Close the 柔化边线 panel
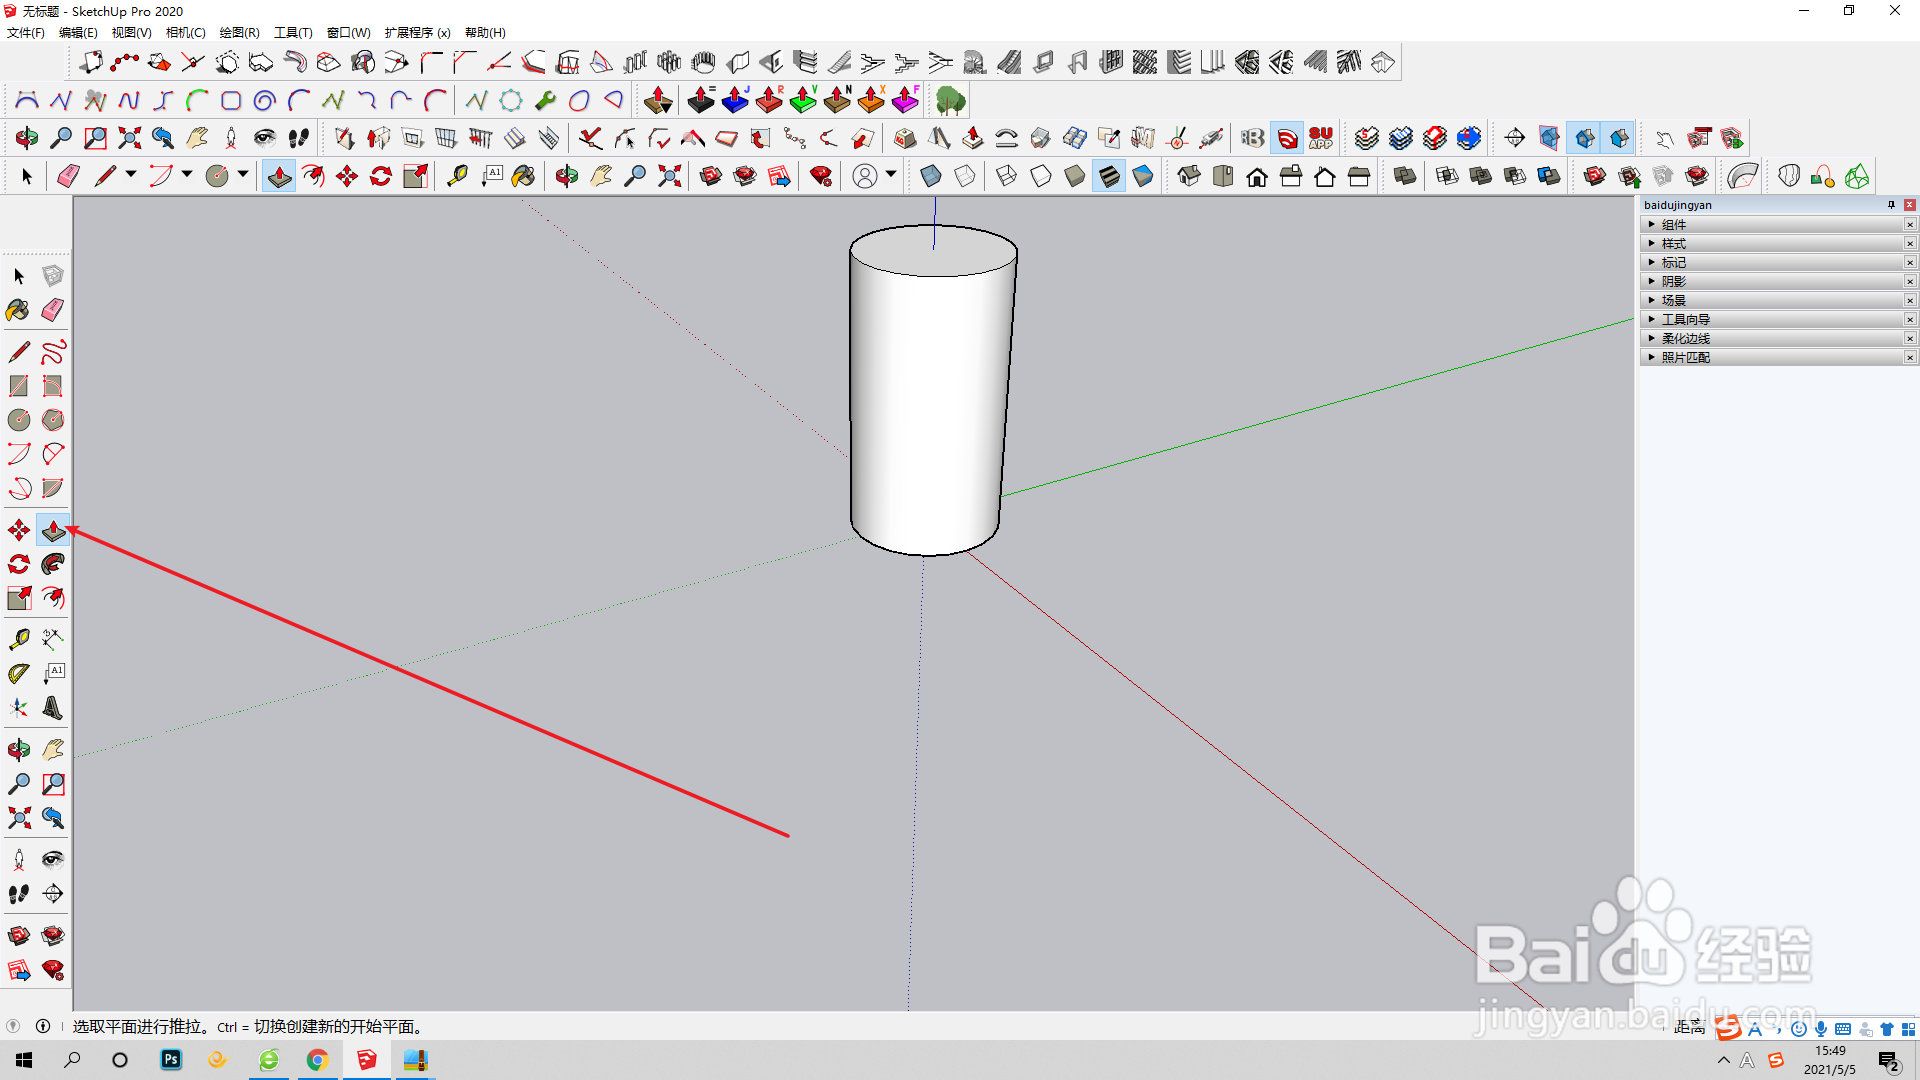1920x1080 pixels. click(1910, 339)
